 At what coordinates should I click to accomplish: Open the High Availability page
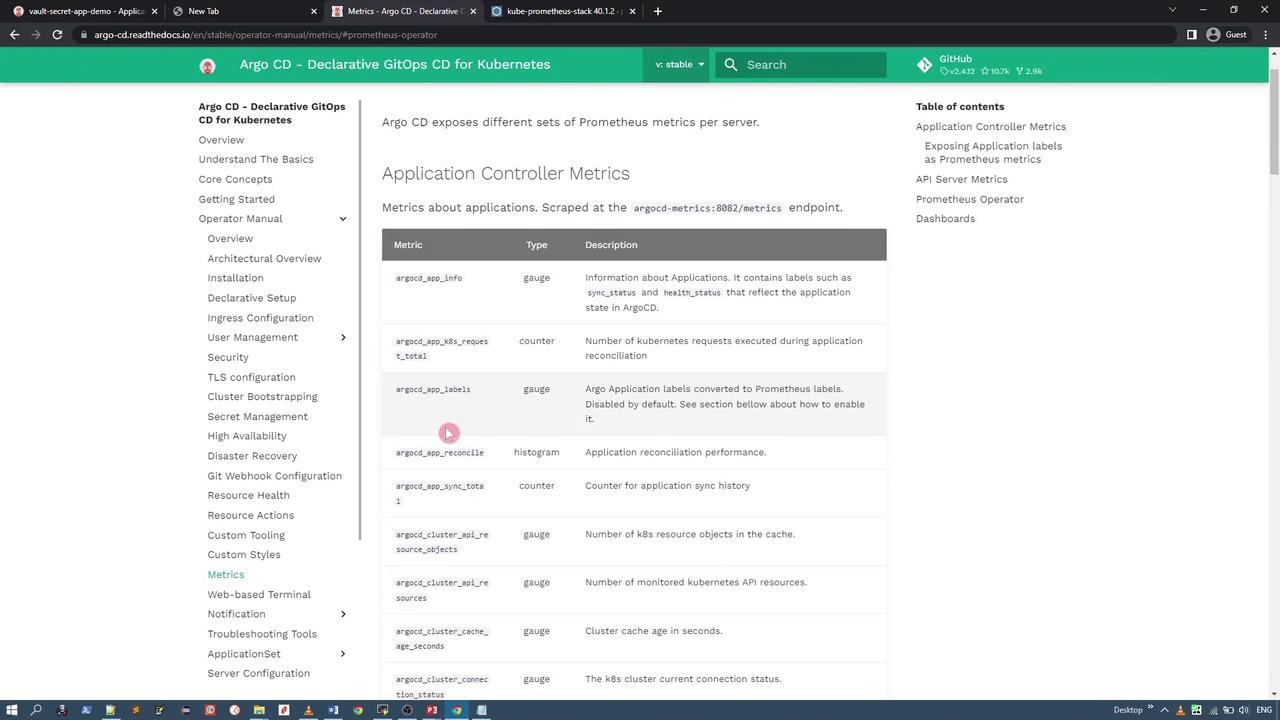246,436
